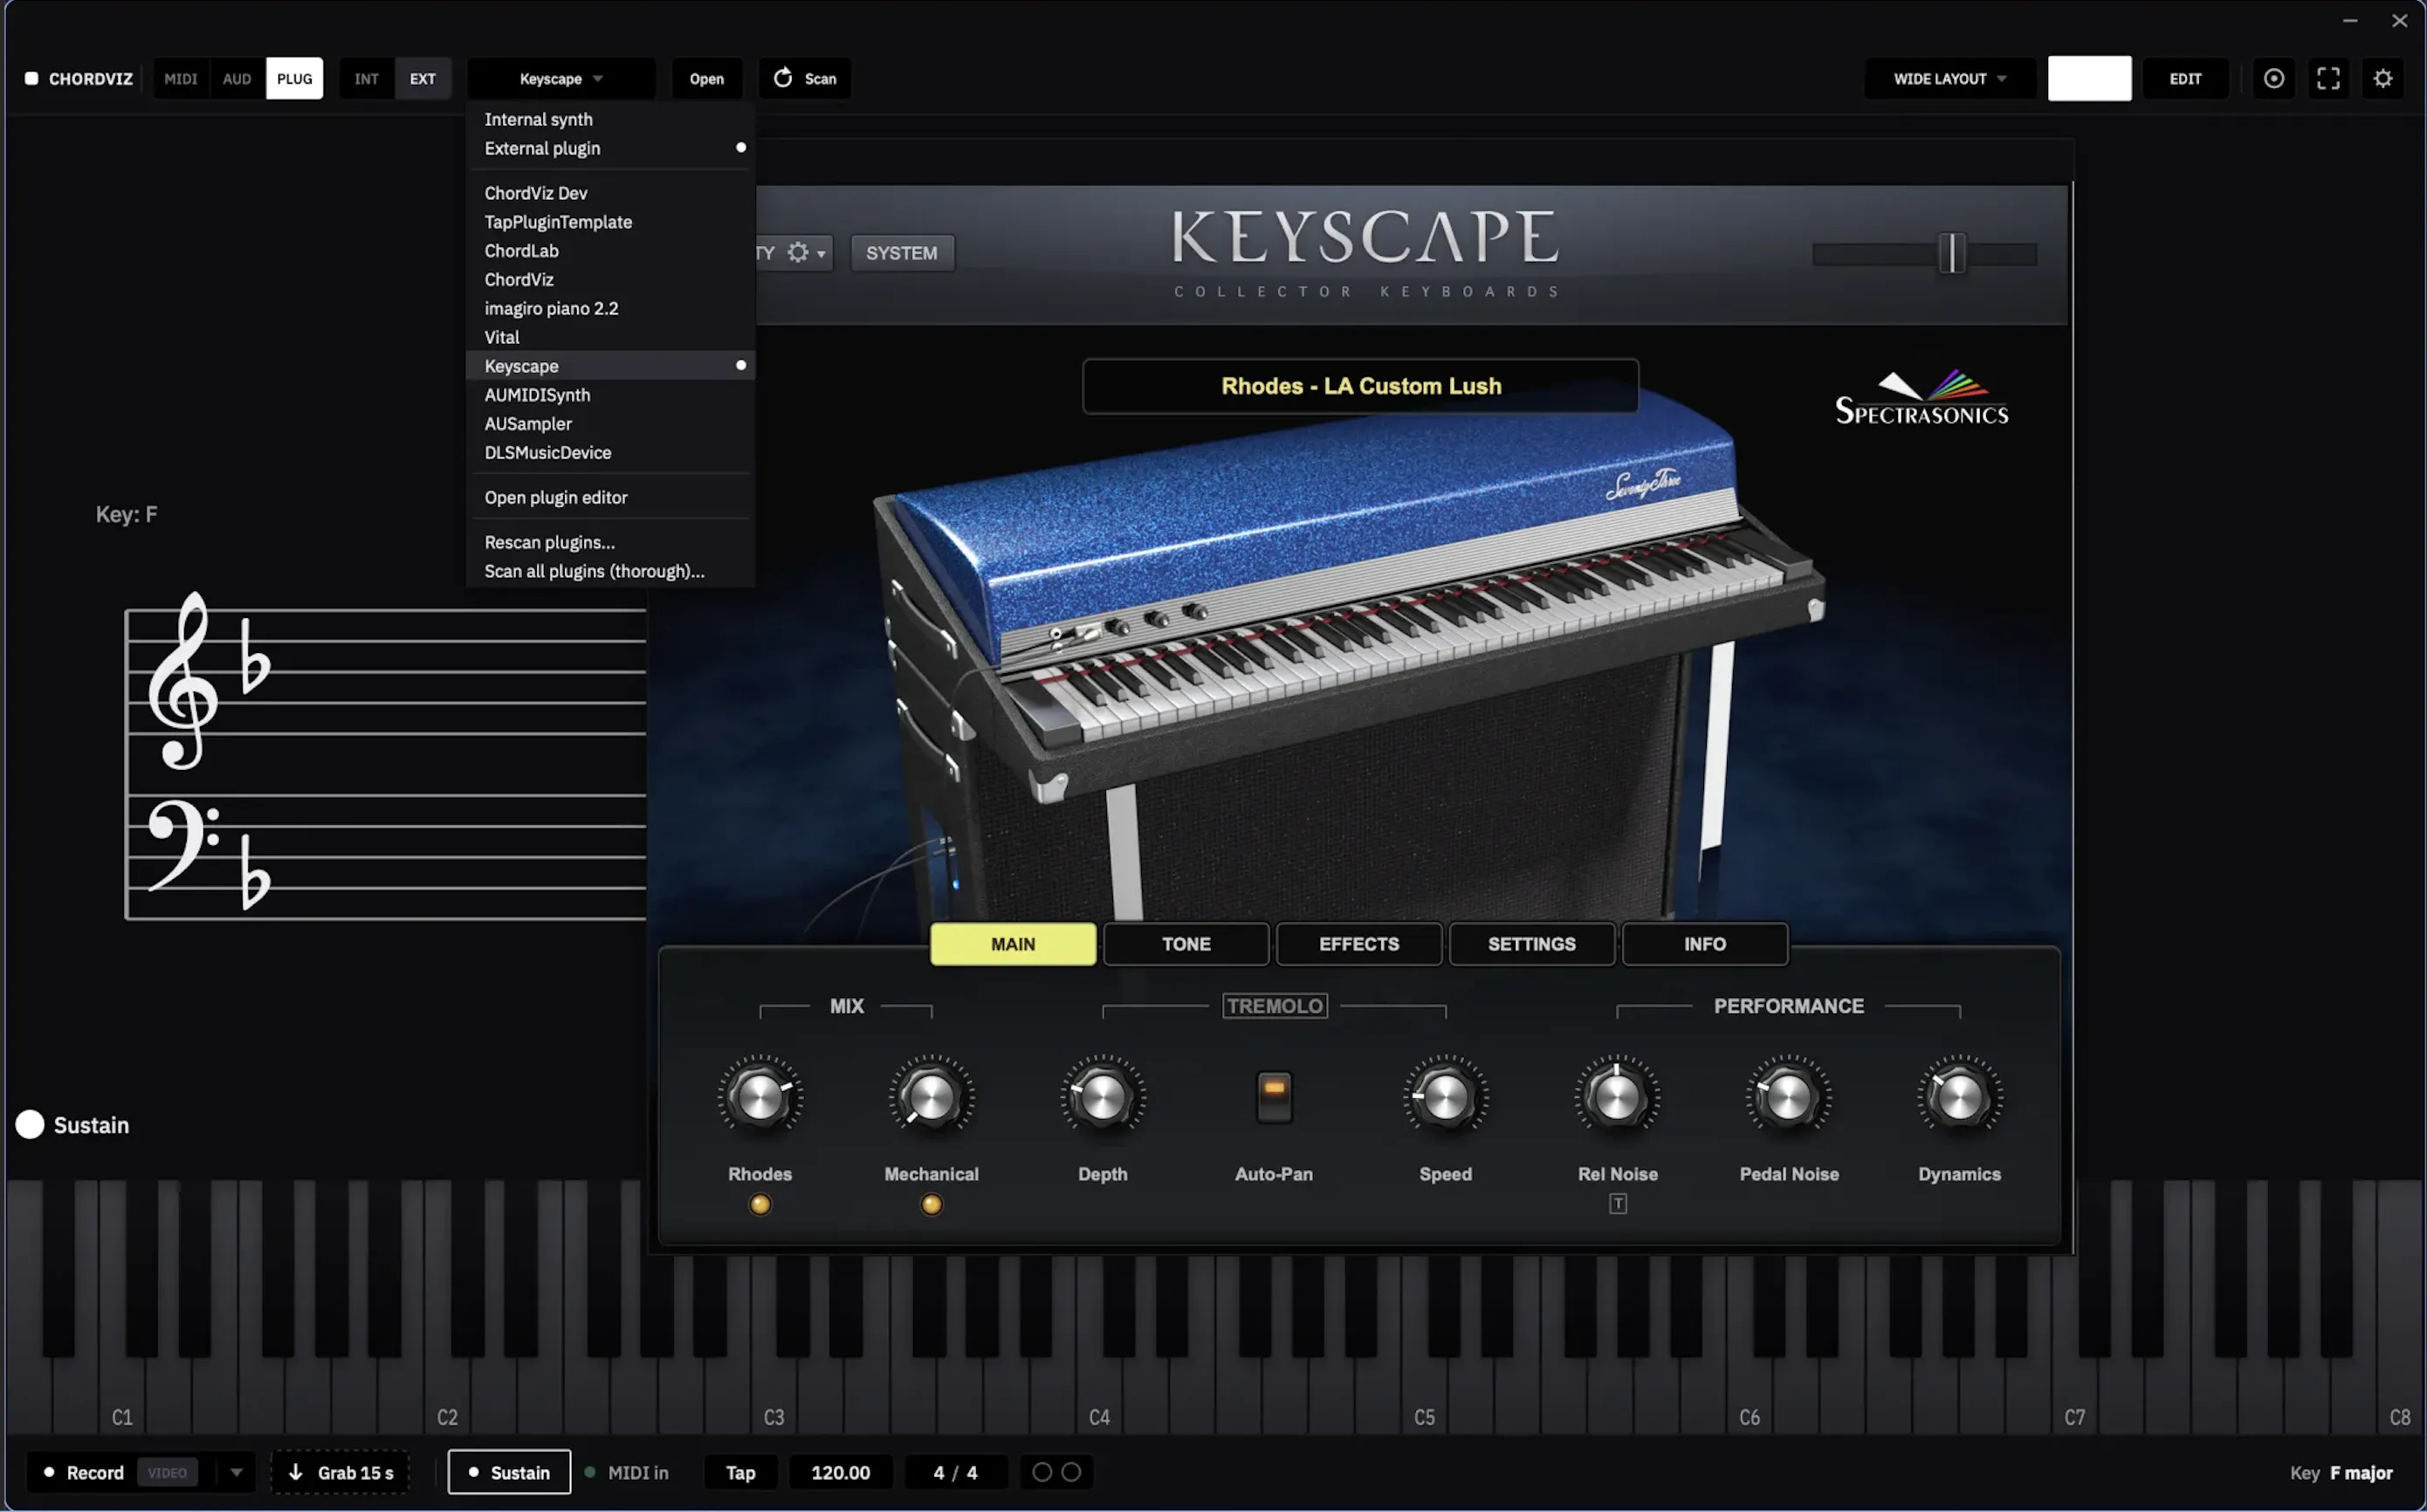Click the Tremolo Depth knob
2427x1512 pixels.
click(1102, 1097)
